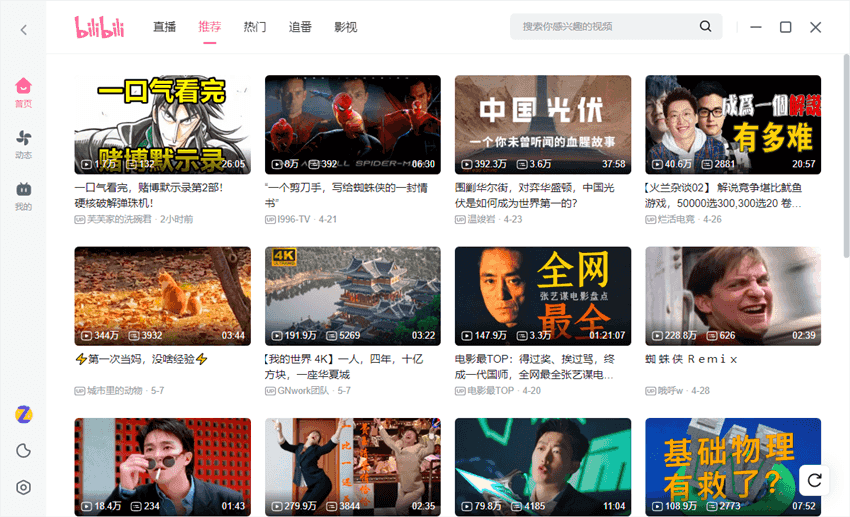
Task: Open the 动态 sidebar icon
Action: [x=23, y=144]
